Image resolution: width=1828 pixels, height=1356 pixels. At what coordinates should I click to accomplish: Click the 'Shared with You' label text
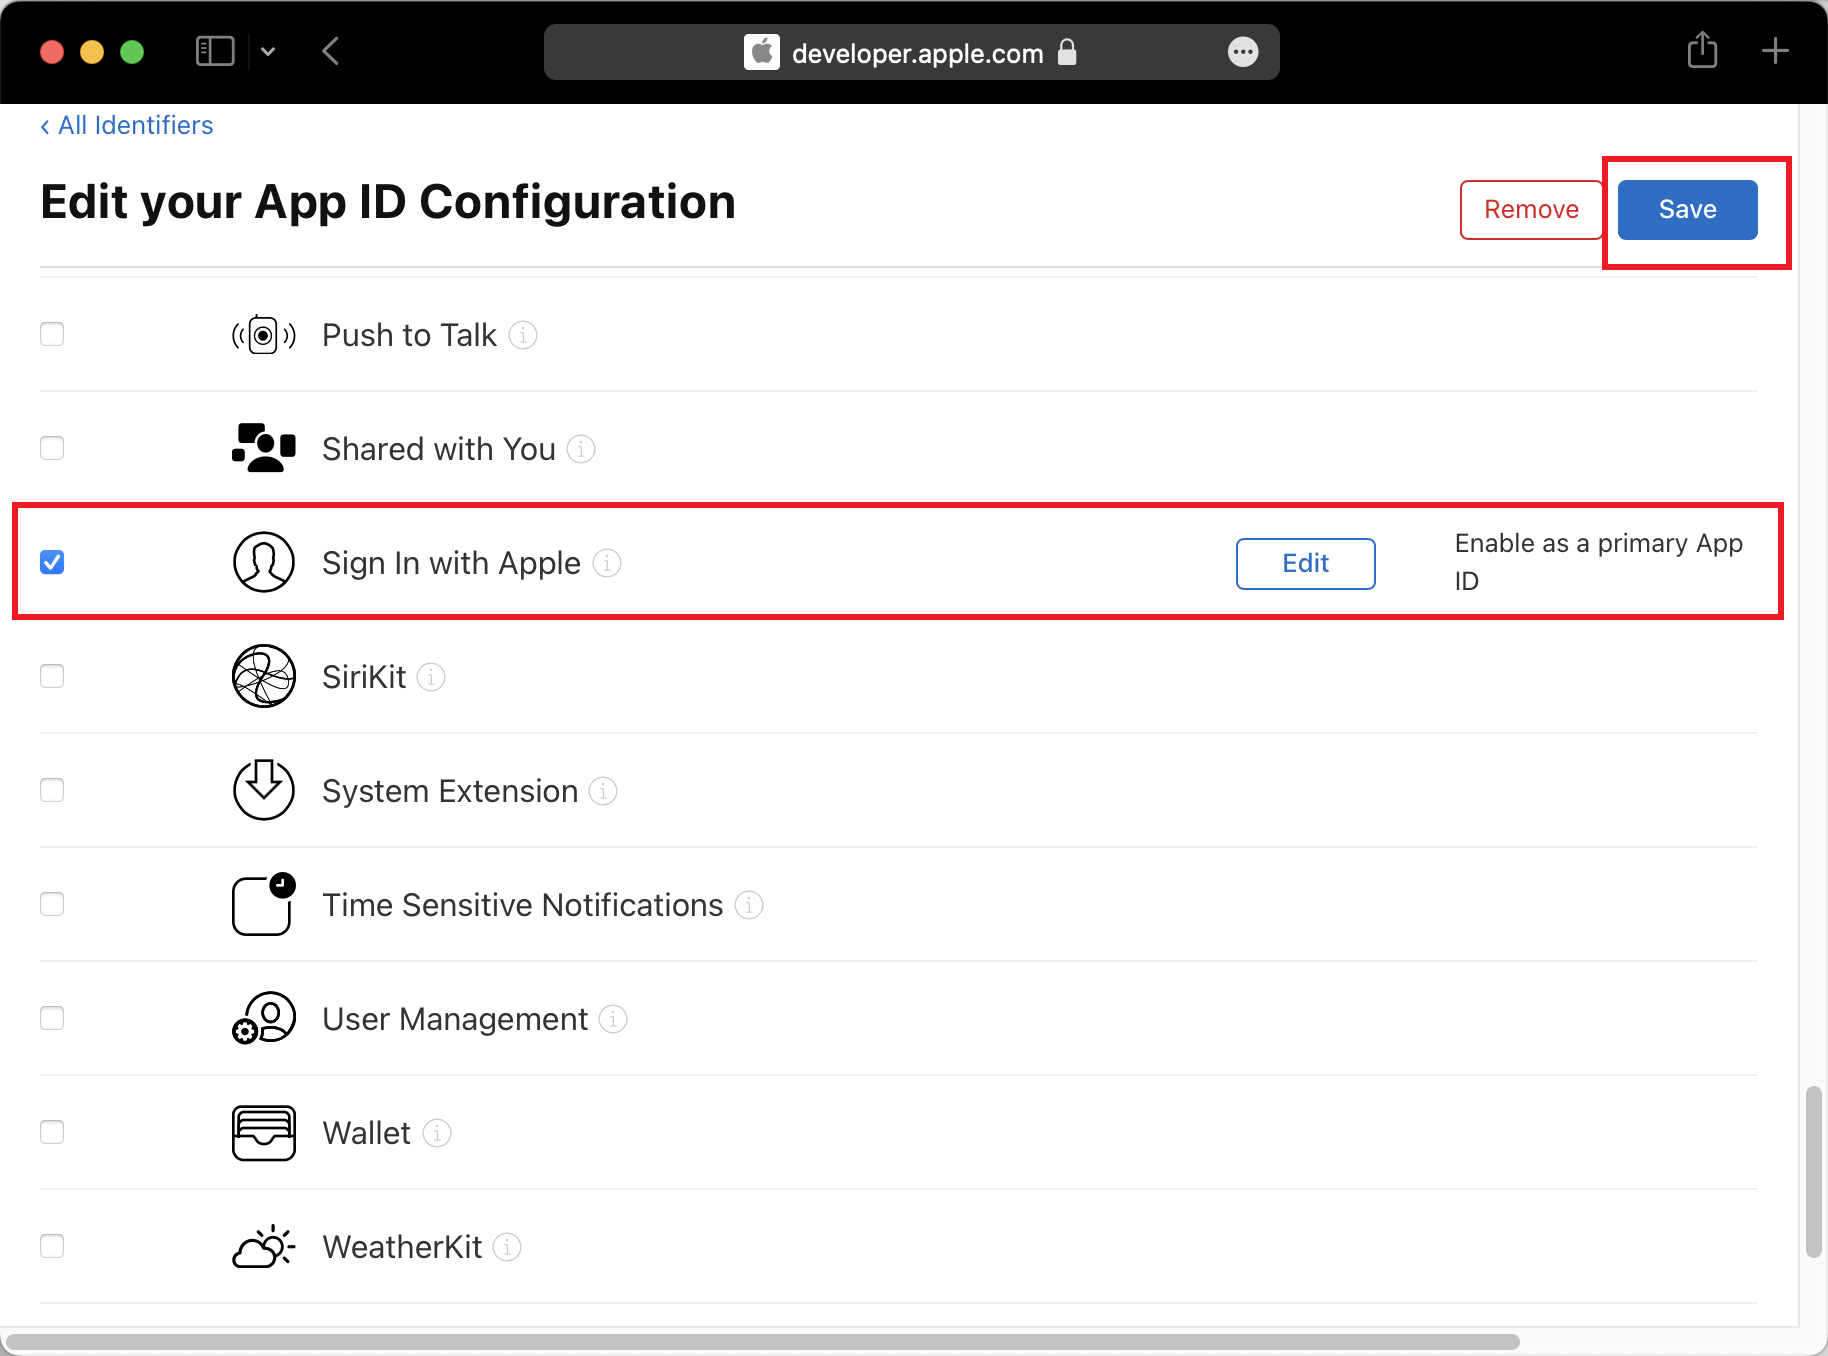438,449
